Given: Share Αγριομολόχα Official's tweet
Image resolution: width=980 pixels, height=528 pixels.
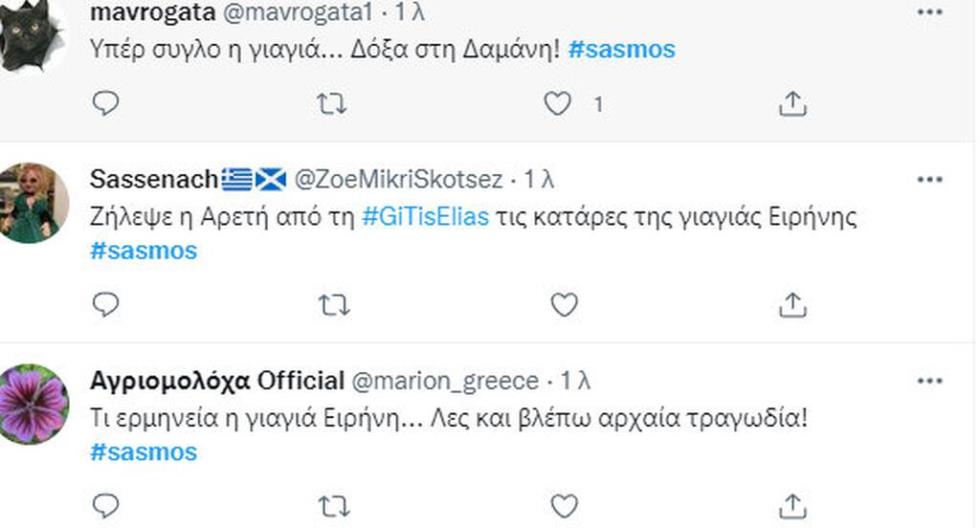Looking at the screenshot, I should point(792,505).
